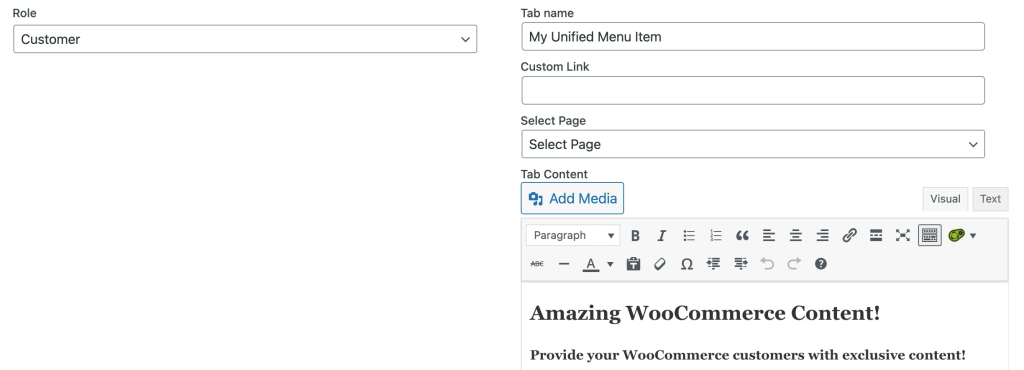Undo the last edit
Viewport: 1024px width, 370px height.
(x=767, y=264)
